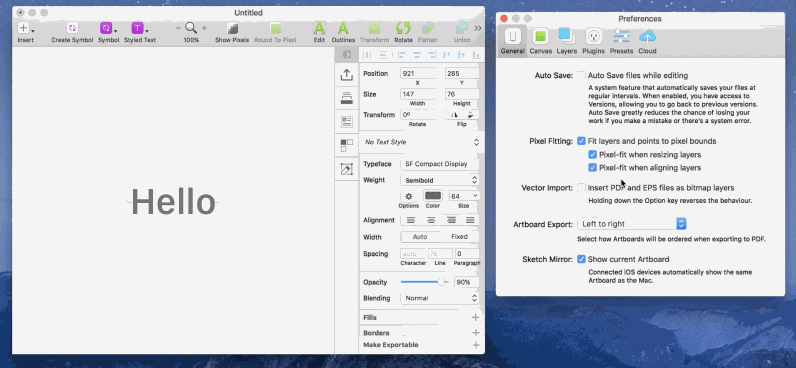Show more toolbar items via chevron

pos(478,28)
